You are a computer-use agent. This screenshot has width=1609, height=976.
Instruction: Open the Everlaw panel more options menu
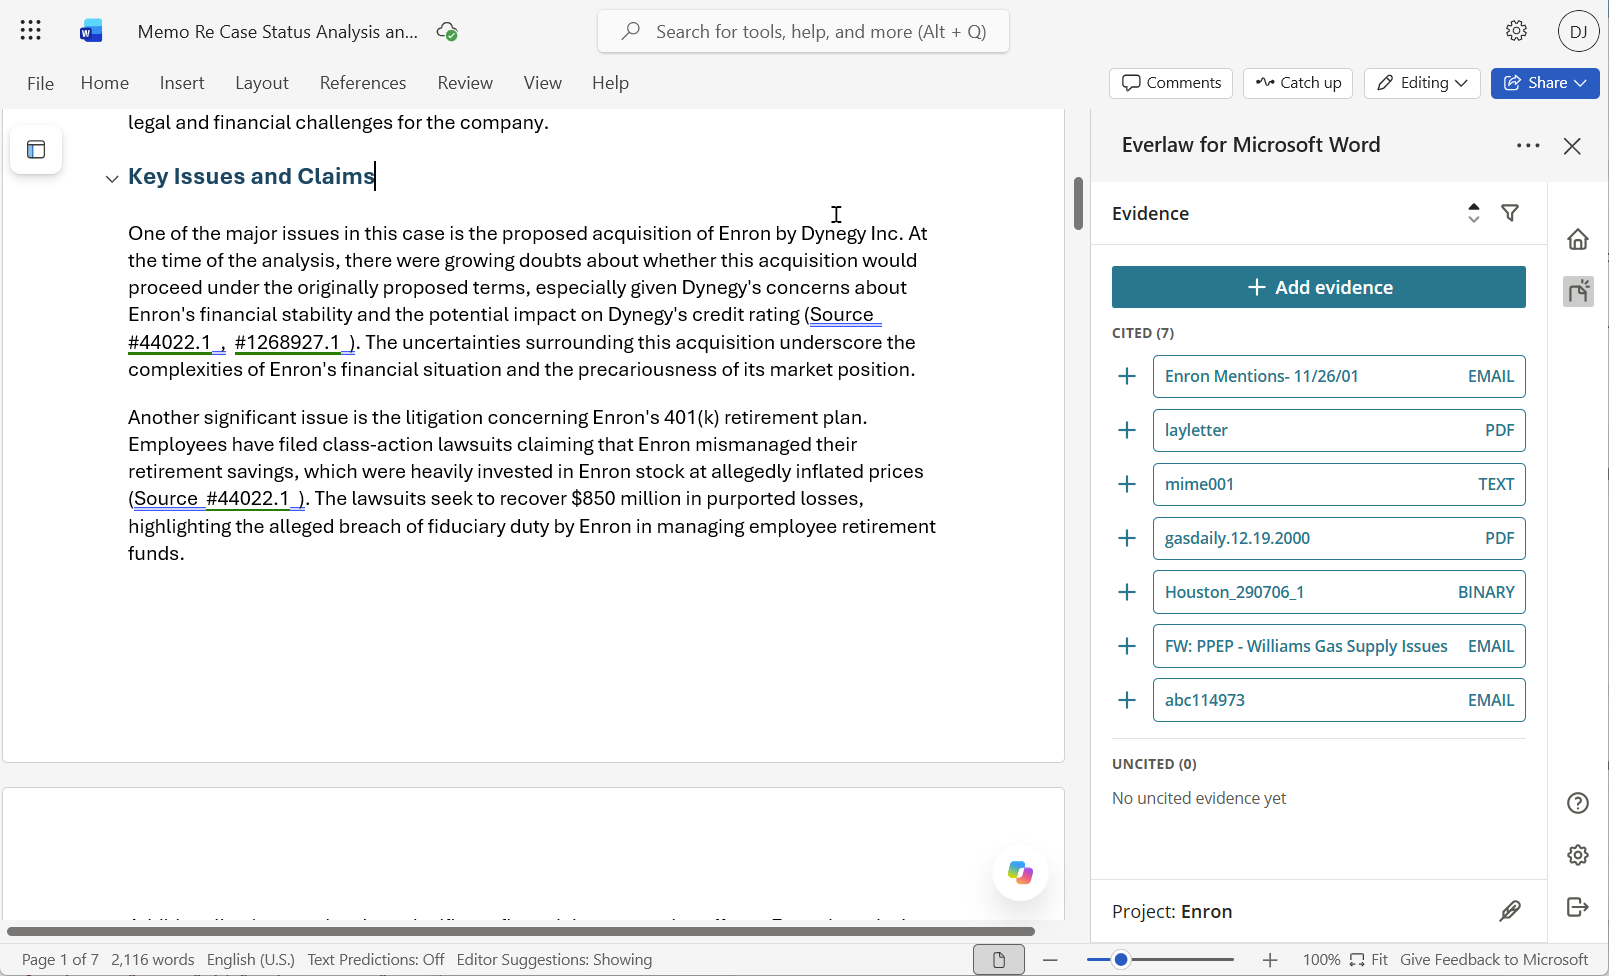[1527, 146]
